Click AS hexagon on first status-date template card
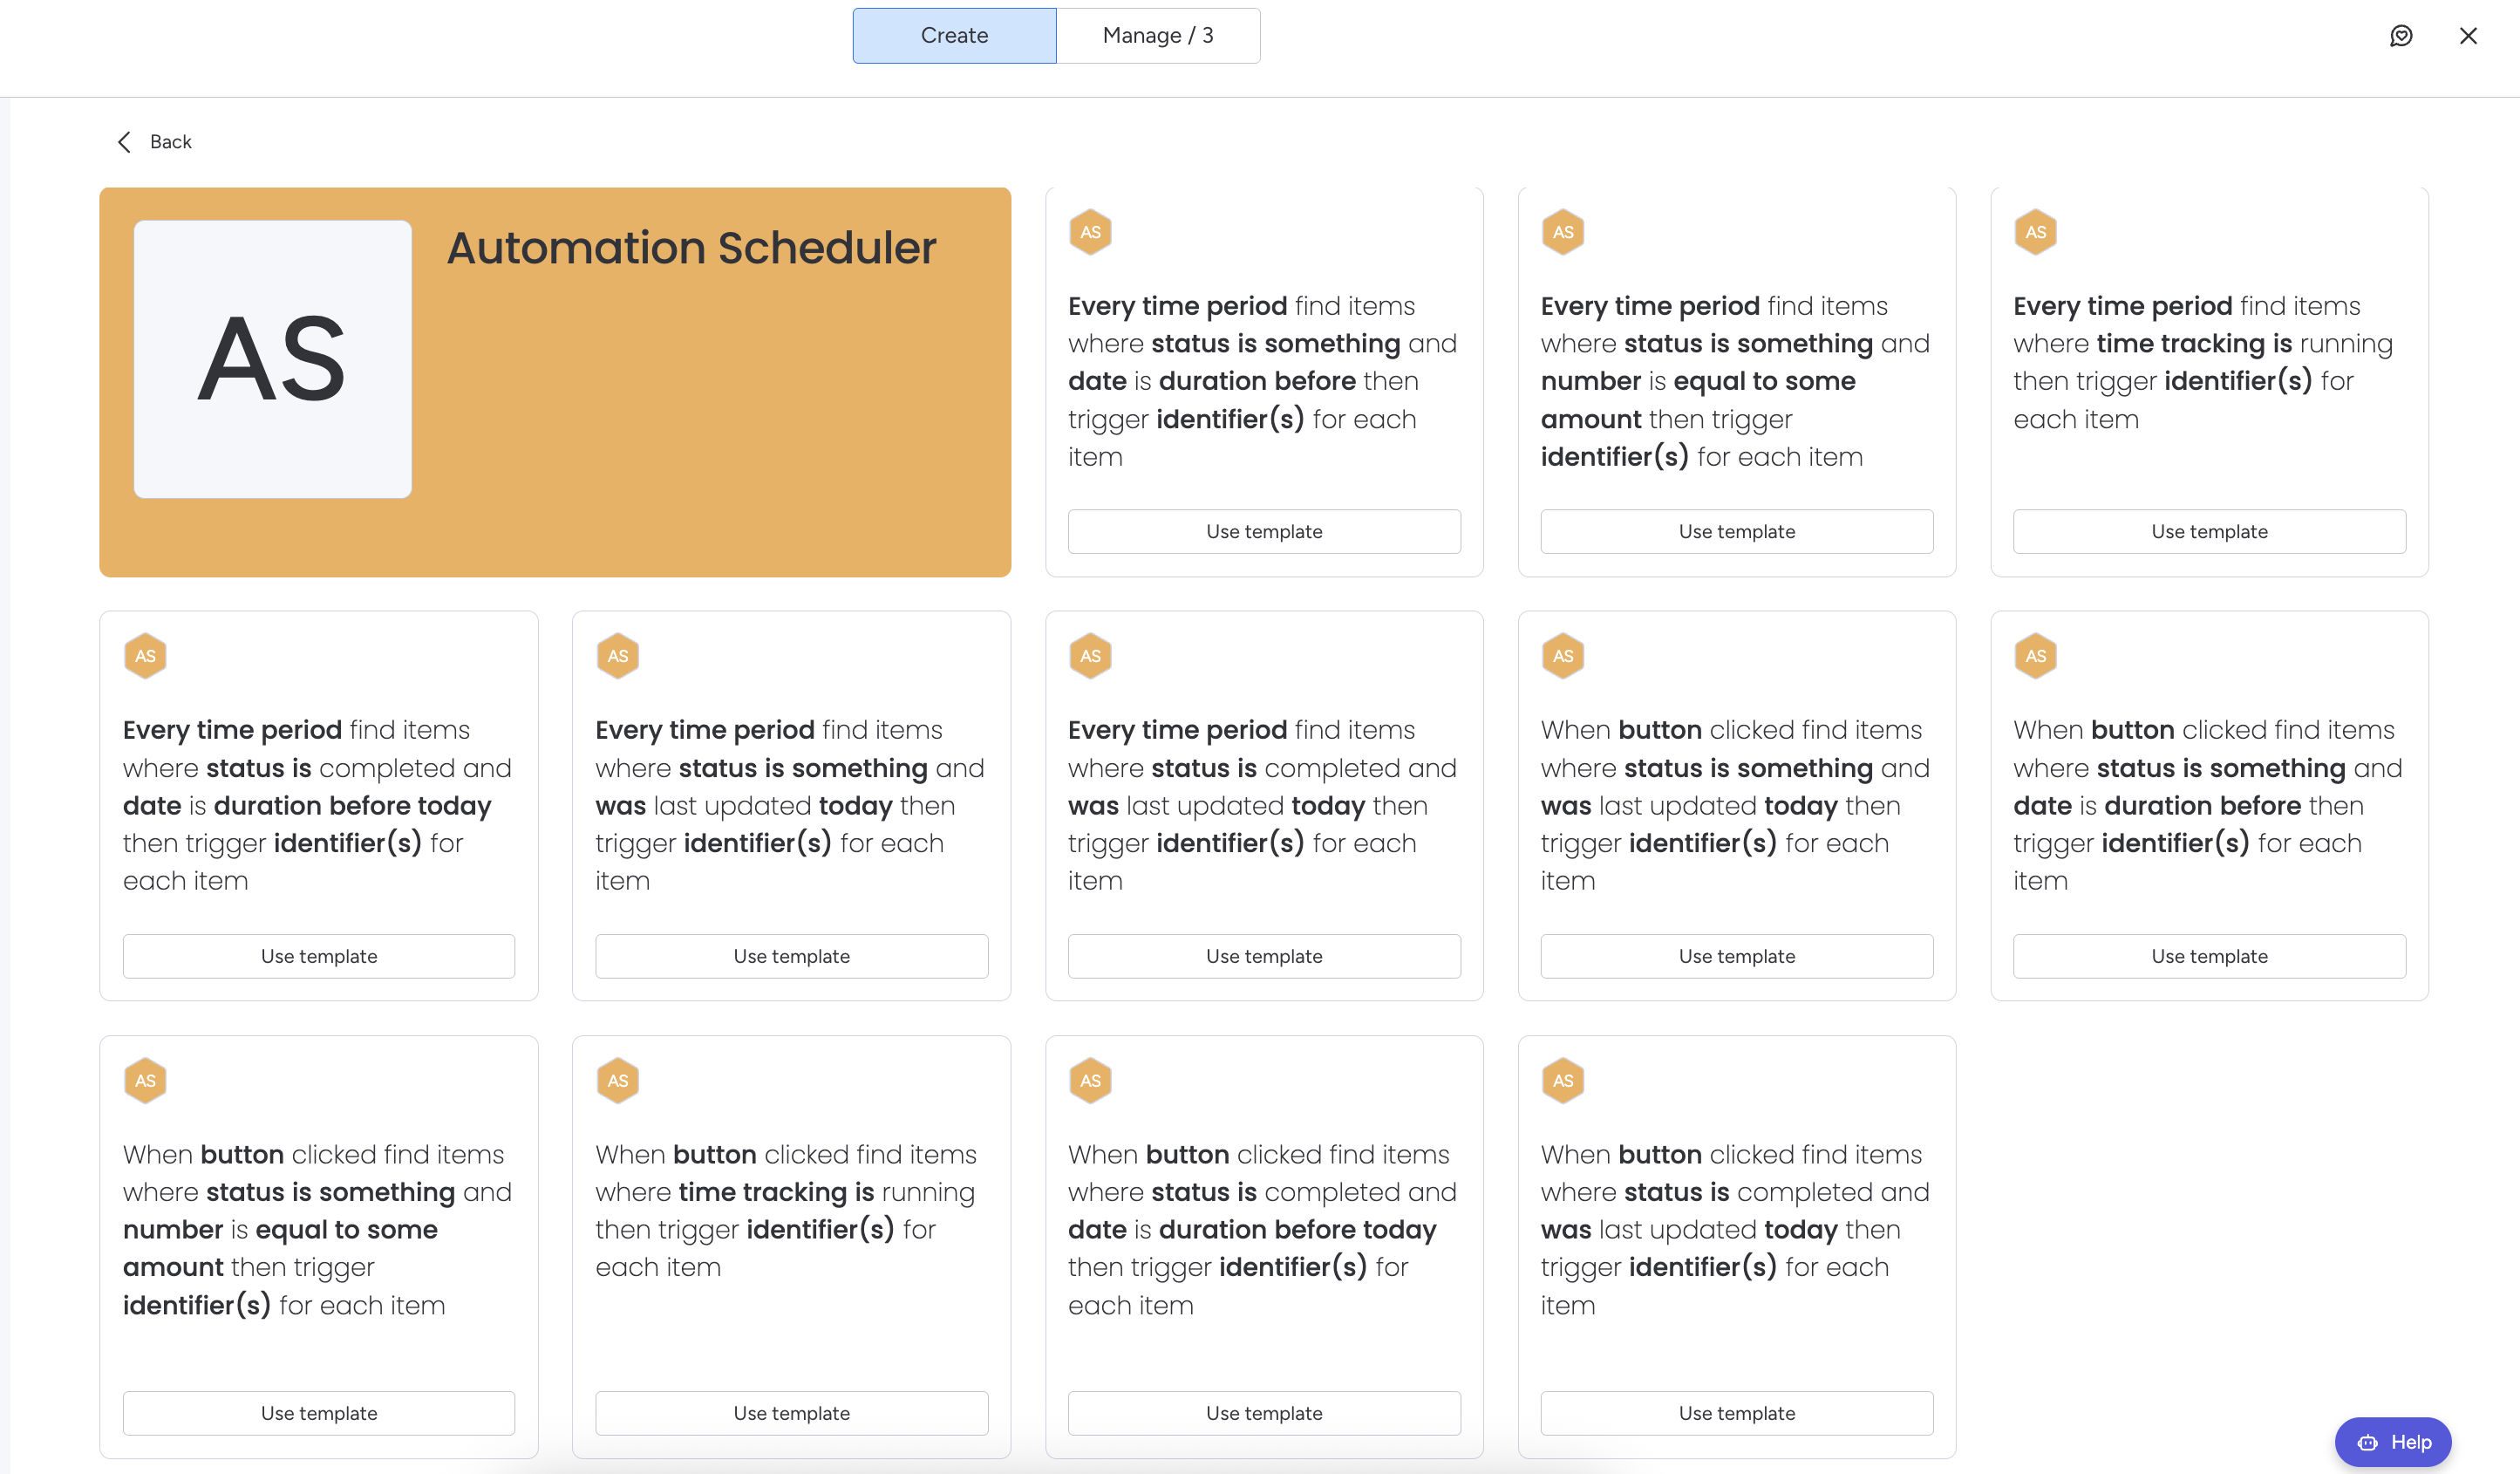 coord(1090,232)
